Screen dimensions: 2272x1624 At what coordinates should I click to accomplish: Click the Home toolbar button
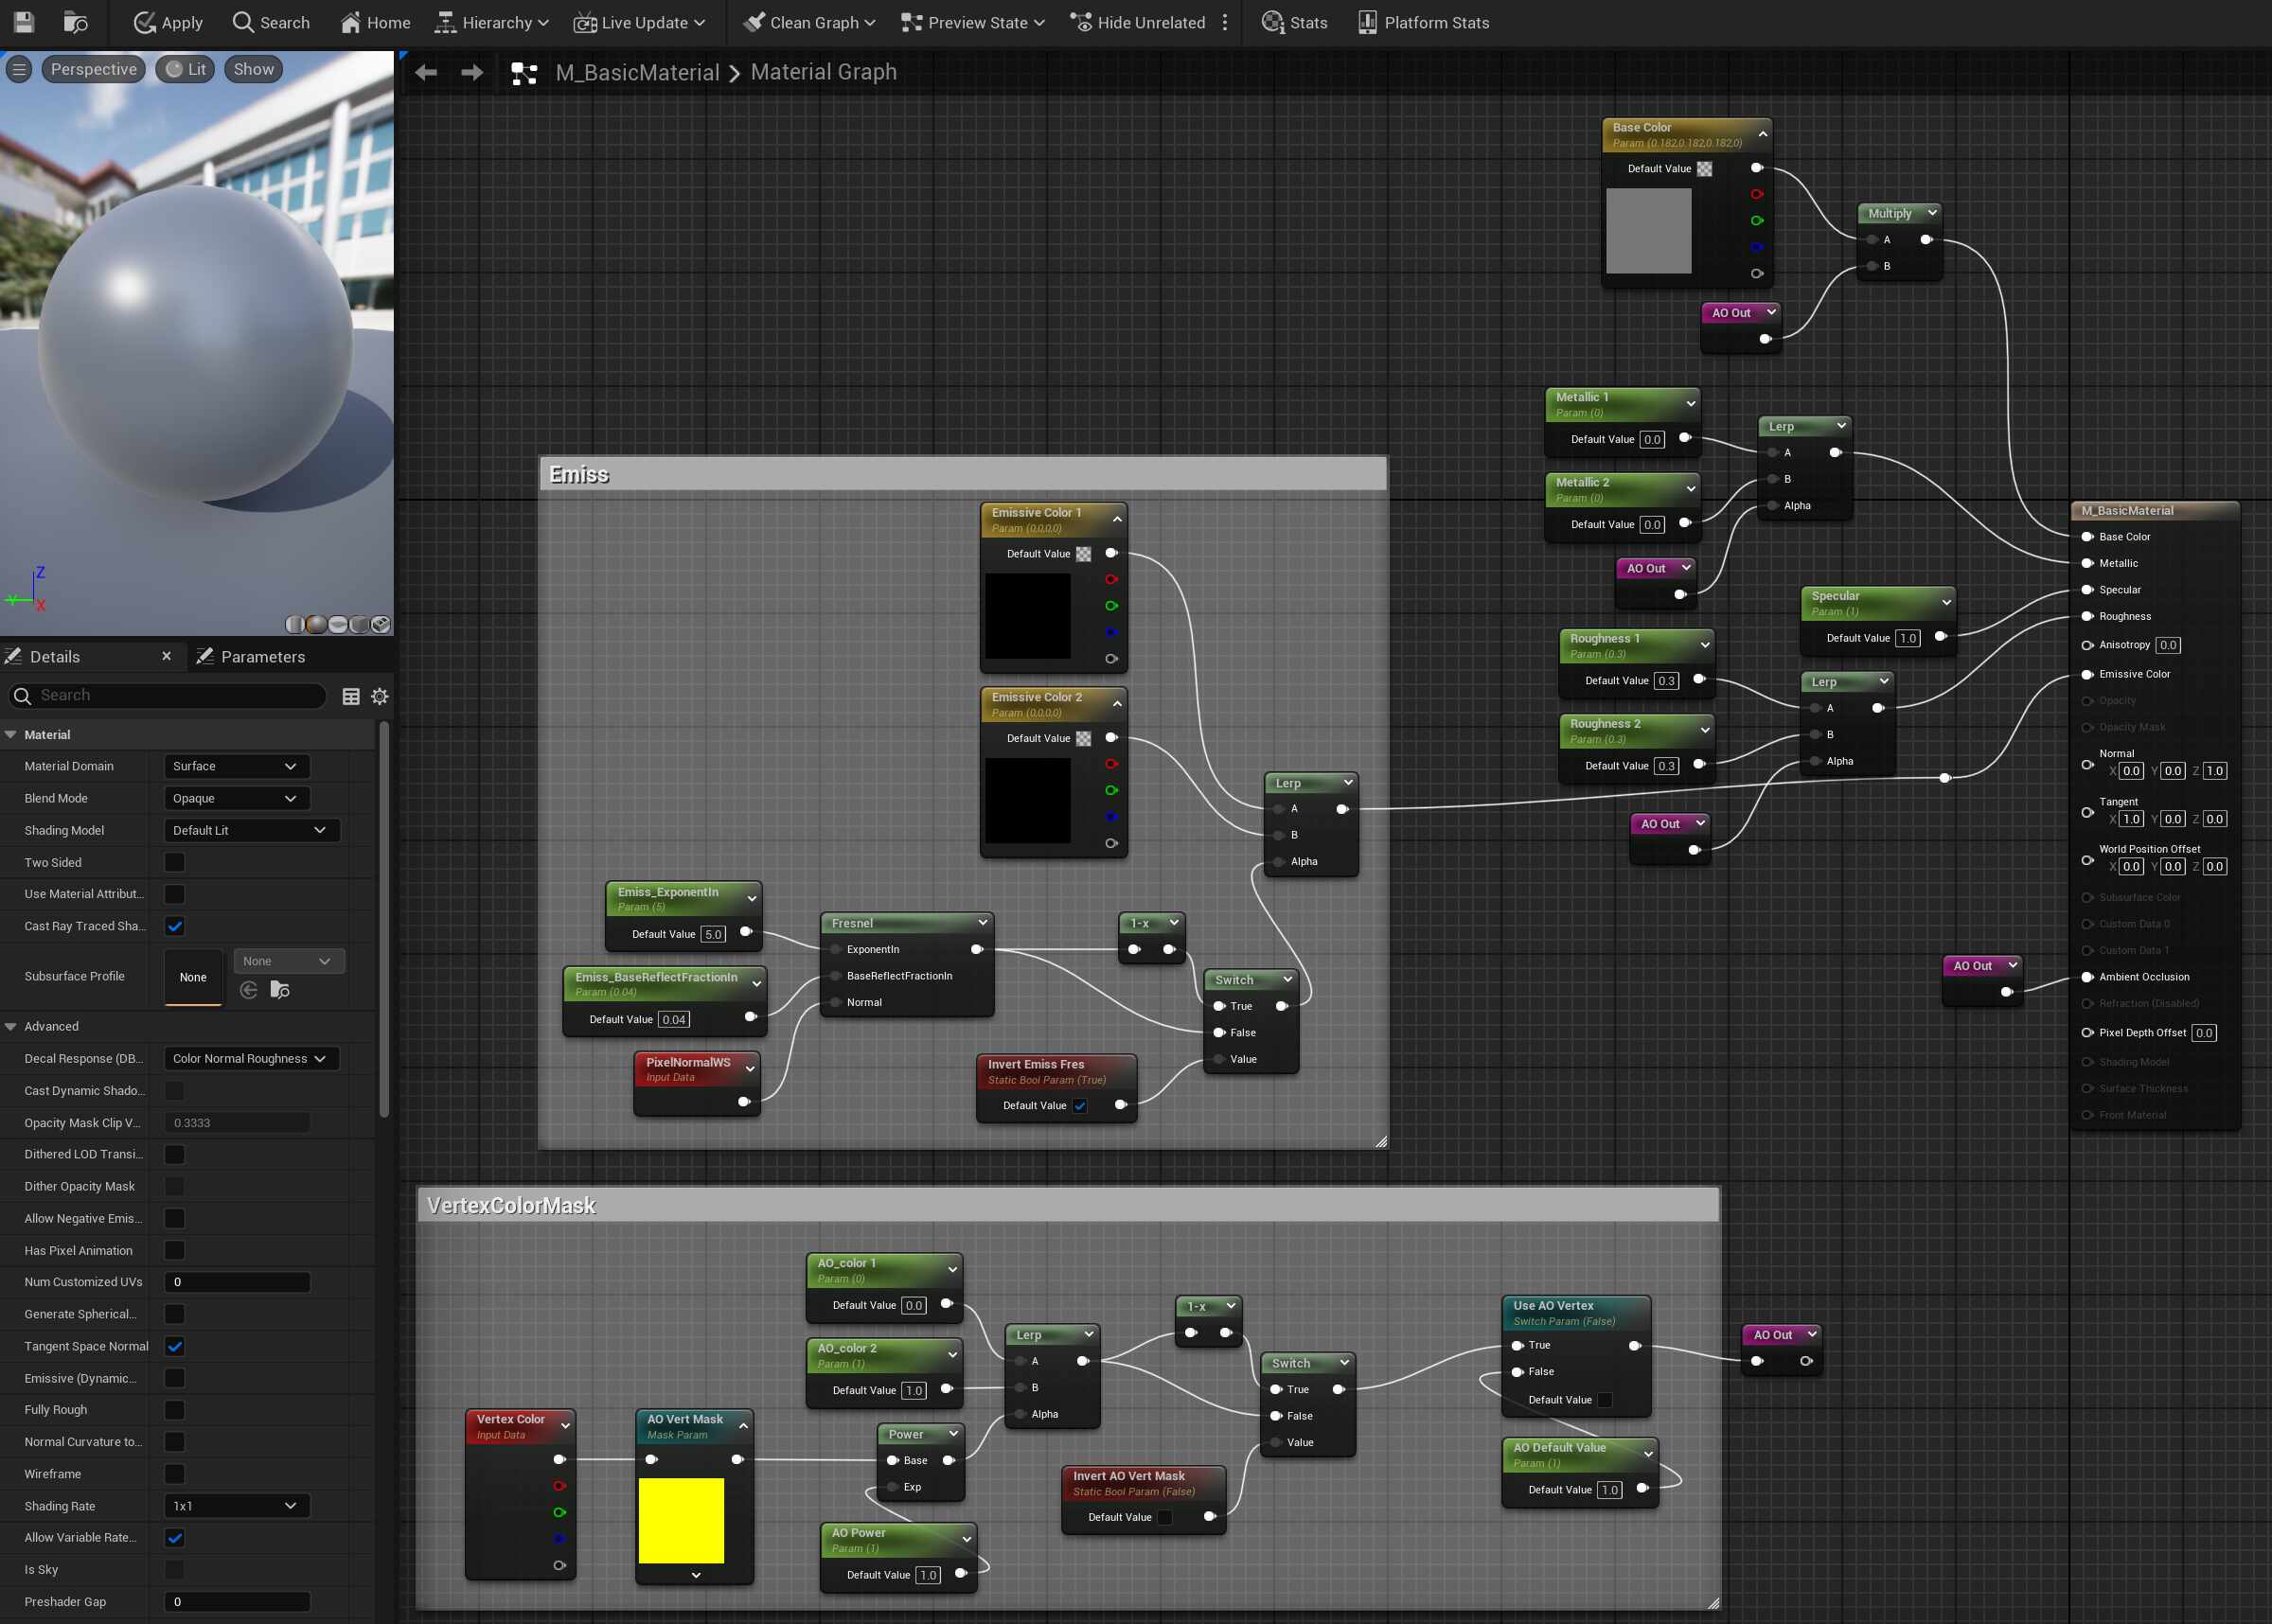pyautogui.click(x=375, y=22)
